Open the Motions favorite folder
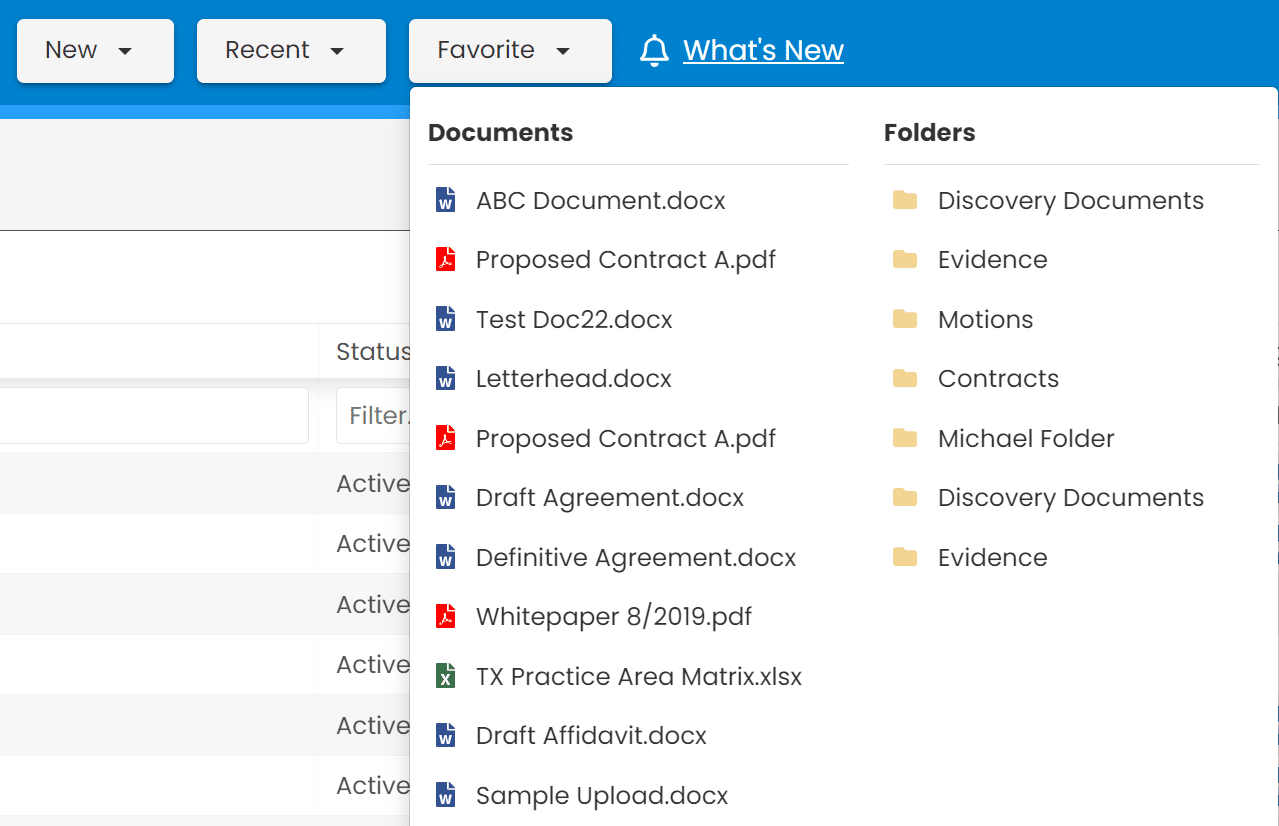The image size is (1279, 826). pyautogui.click(x=985, y=319)
